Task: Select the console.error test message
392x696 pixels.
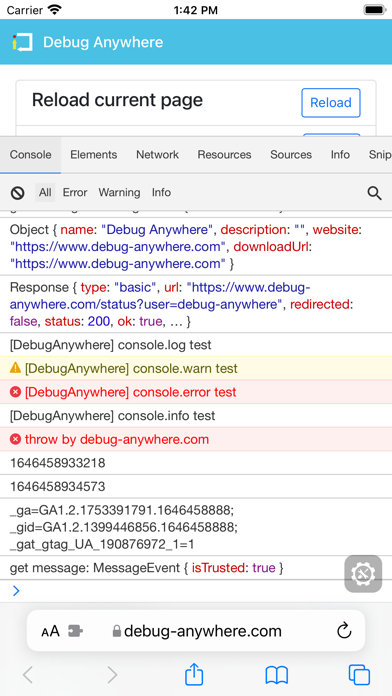Action: pyautogui.click(x=131, y=392)
